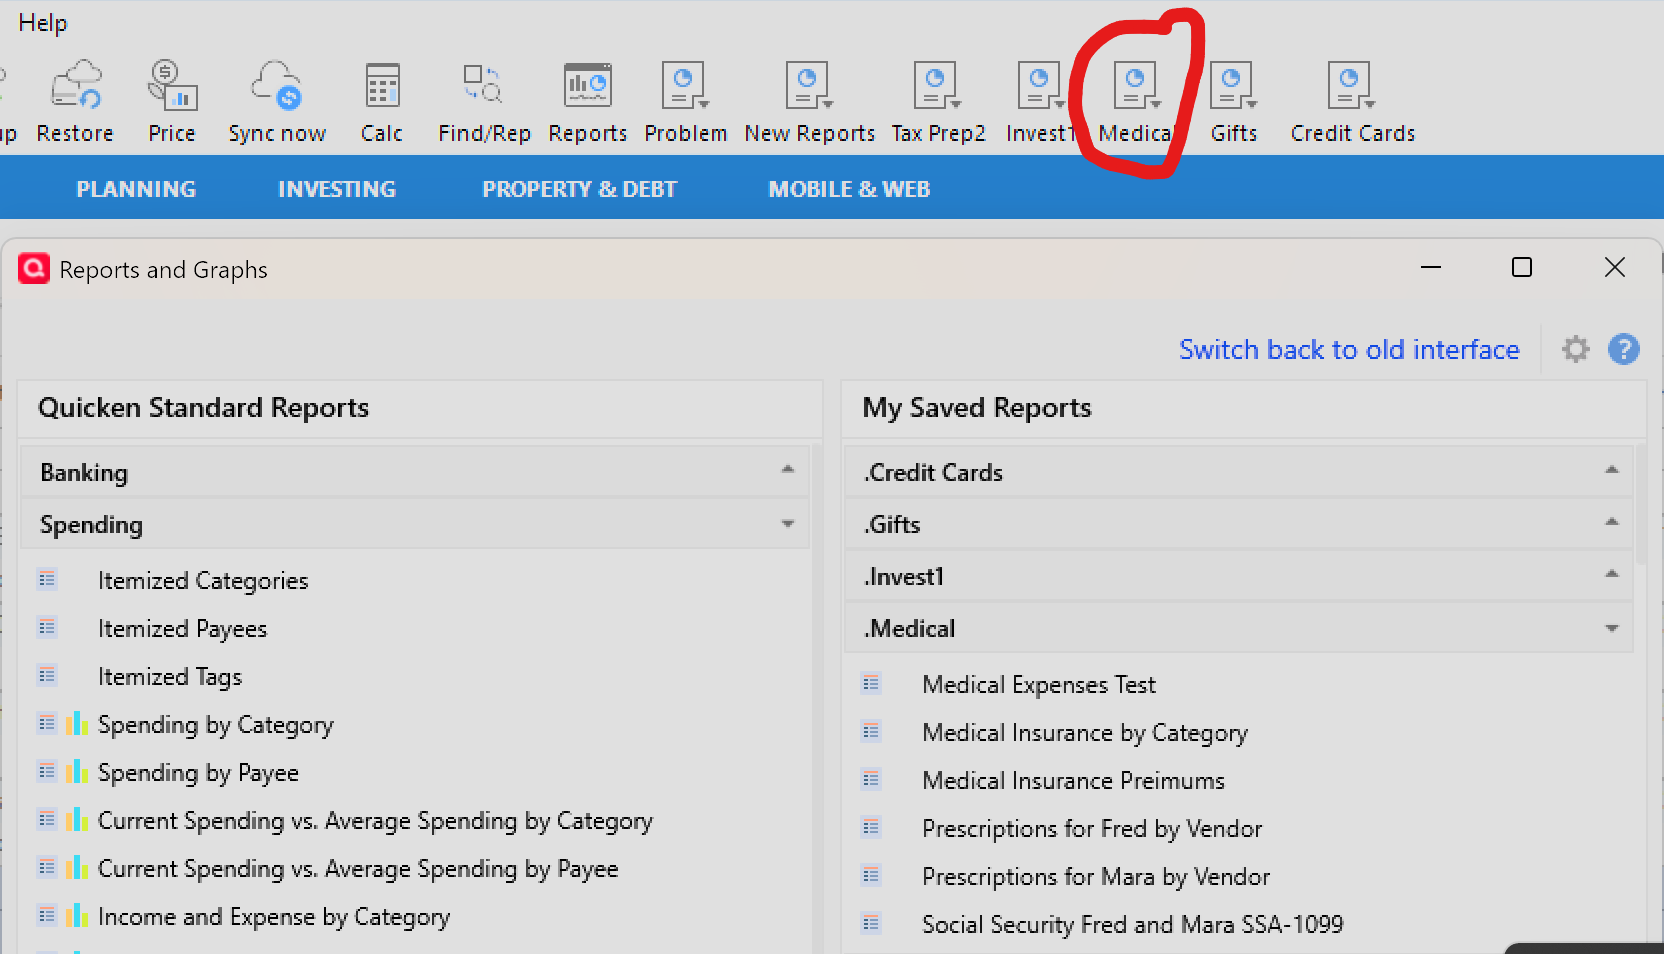
Task: Expand the Banking section arrow
Action: [x=788, y=469]
